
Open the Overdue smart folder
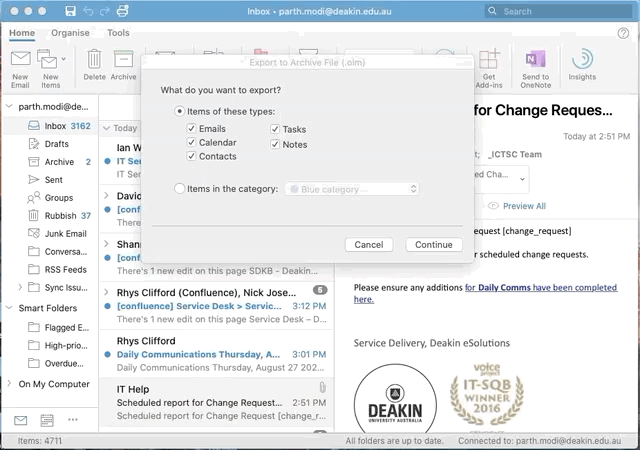(51, 363)
